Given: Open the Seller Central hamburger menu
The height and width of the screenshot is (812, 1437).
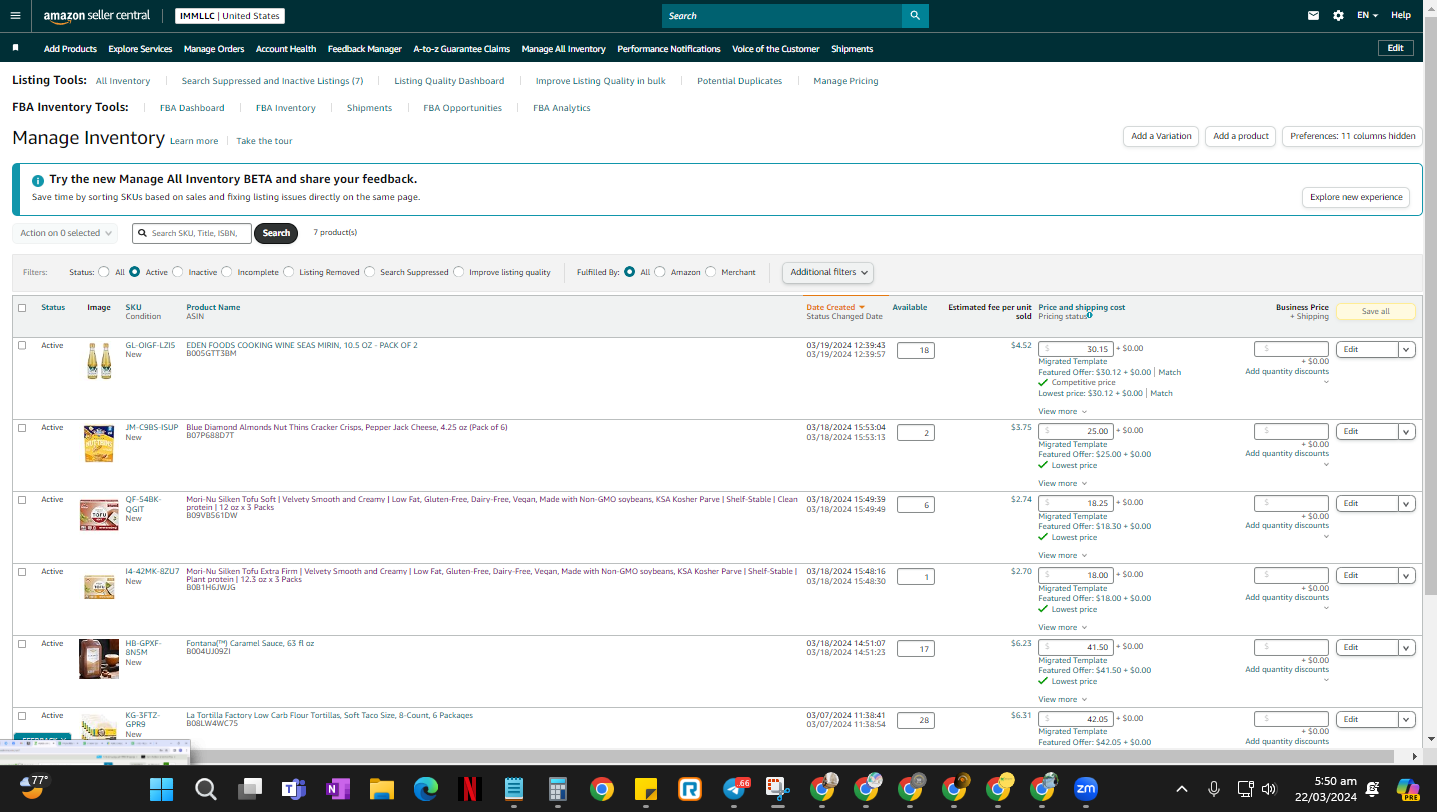Looking at the screenshot, I should click(15, 16).
